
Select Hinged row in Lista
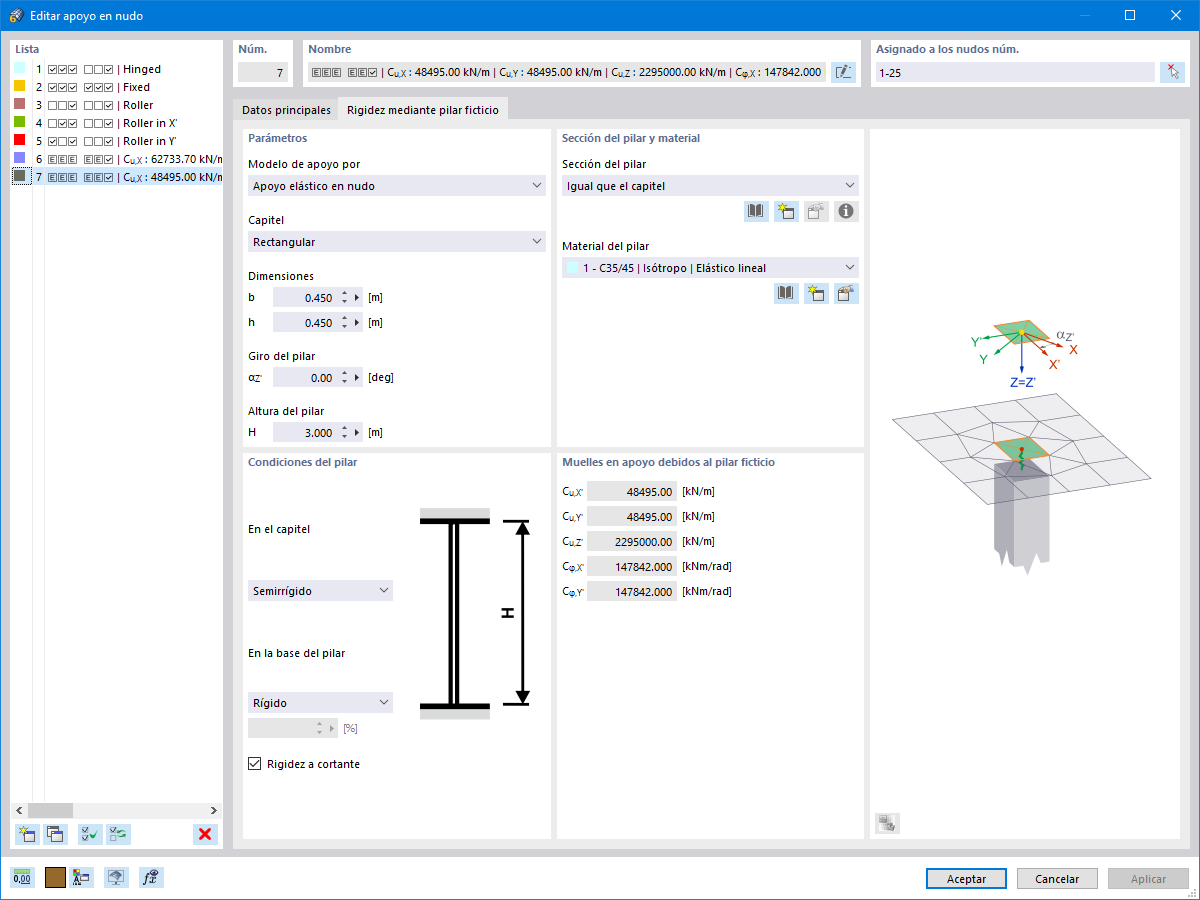pyautogui.click(x=117, y=69)
